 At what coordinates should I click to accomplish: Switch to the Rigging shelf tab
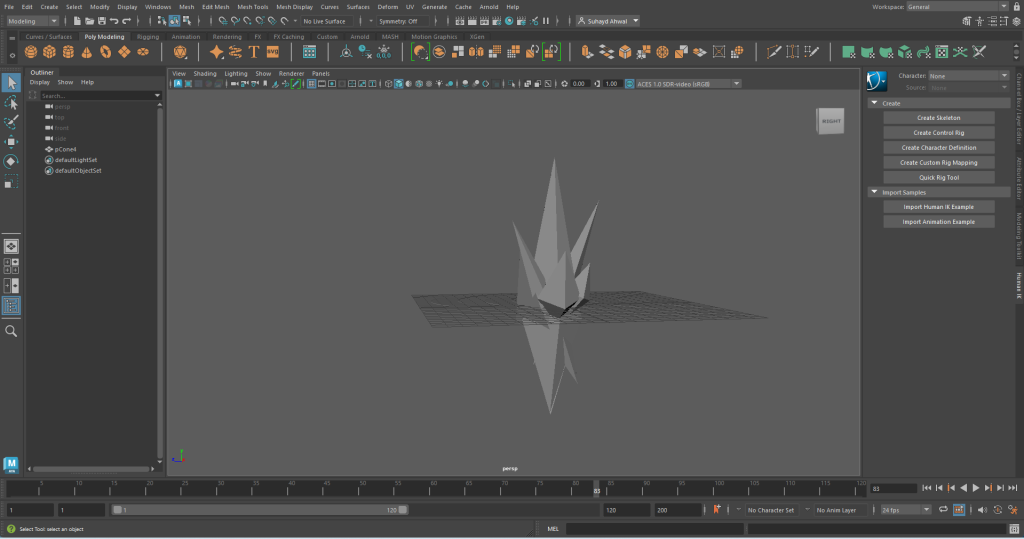(x=148, y=37)
